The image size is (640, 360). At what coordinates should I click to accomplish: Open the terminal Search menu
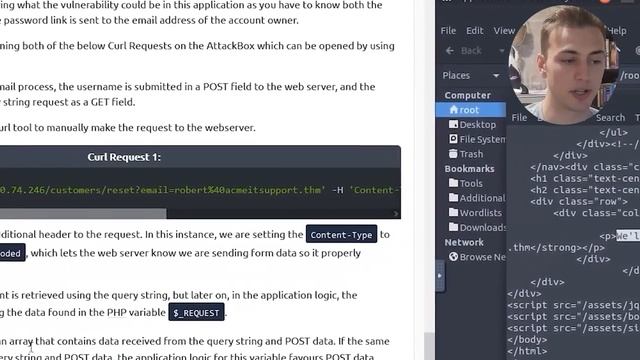click(x=610, y=118)
